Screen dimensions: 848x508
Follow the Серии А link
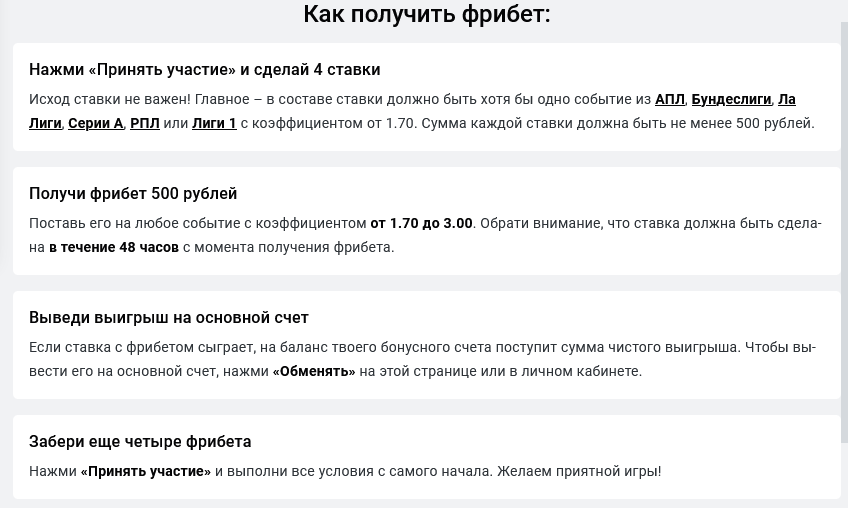[x=95, y=123]
